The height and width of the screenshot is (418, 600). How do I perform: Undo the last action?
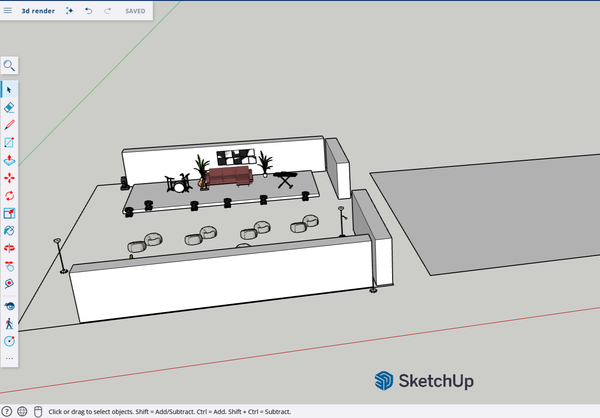tap(88, 10)
